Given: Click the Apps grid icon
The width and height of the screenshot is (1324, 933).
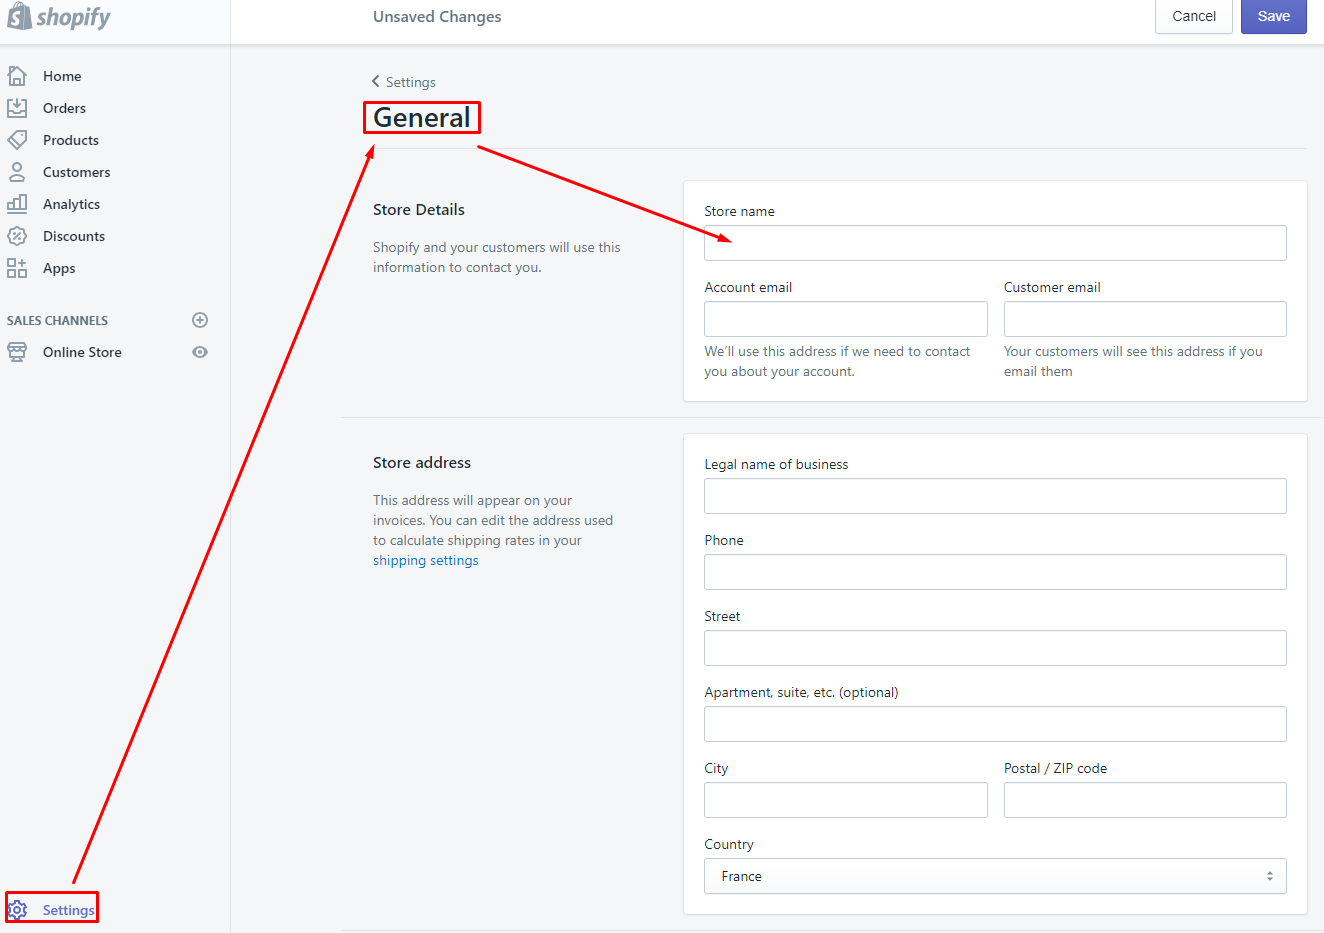Looking at the screenshot, I should (17, 268).
